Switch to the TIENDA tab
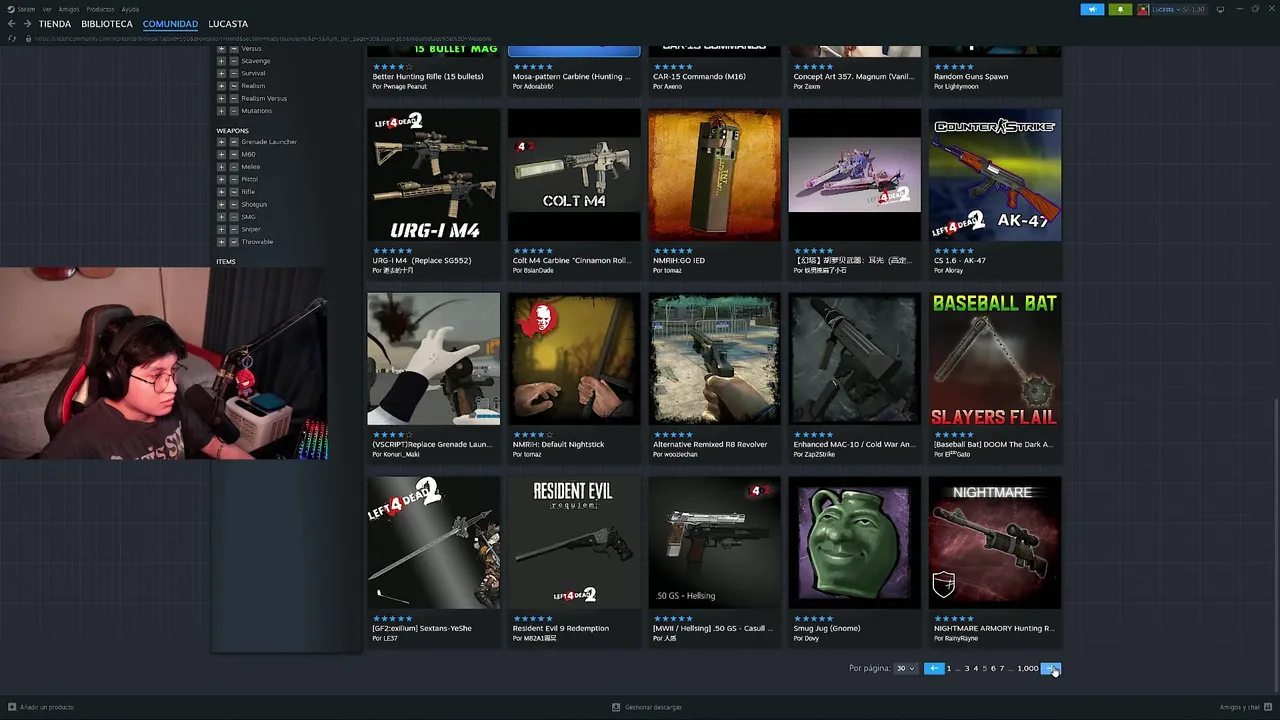The height and width of the screenshot is (720, 1280). coord(55,24)
